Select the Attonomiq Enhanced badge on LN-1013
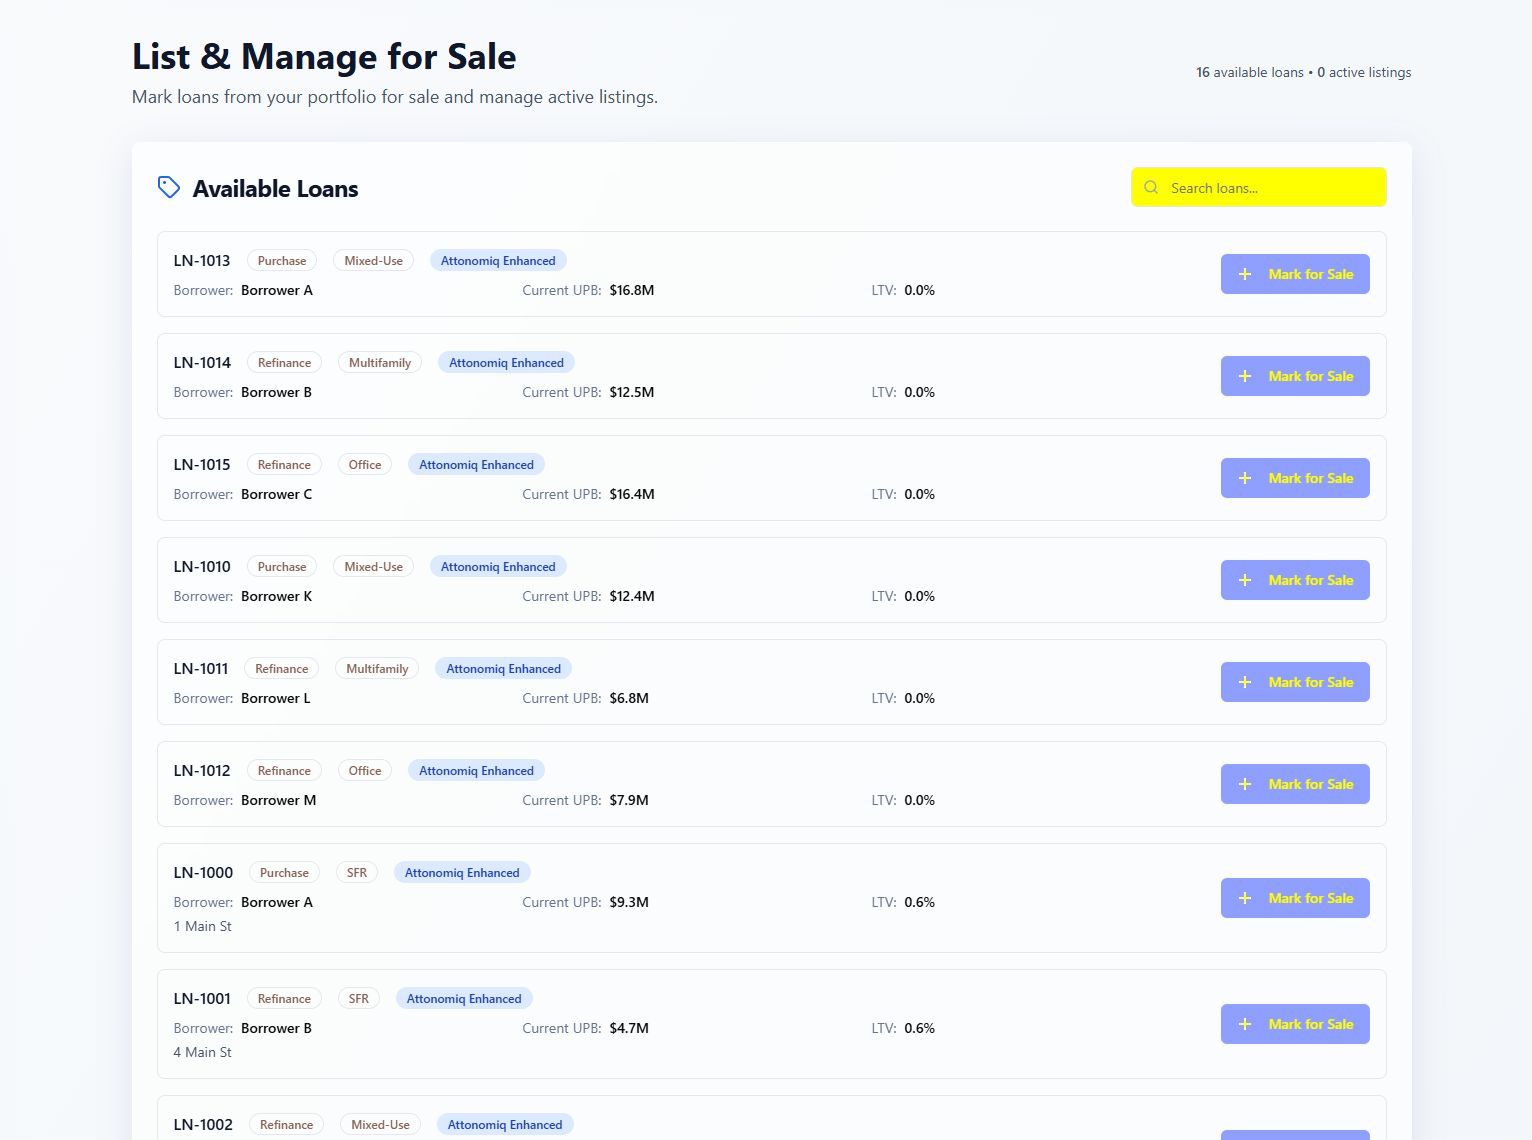This screenshot has width=1532, height=1140. (498, 261)
